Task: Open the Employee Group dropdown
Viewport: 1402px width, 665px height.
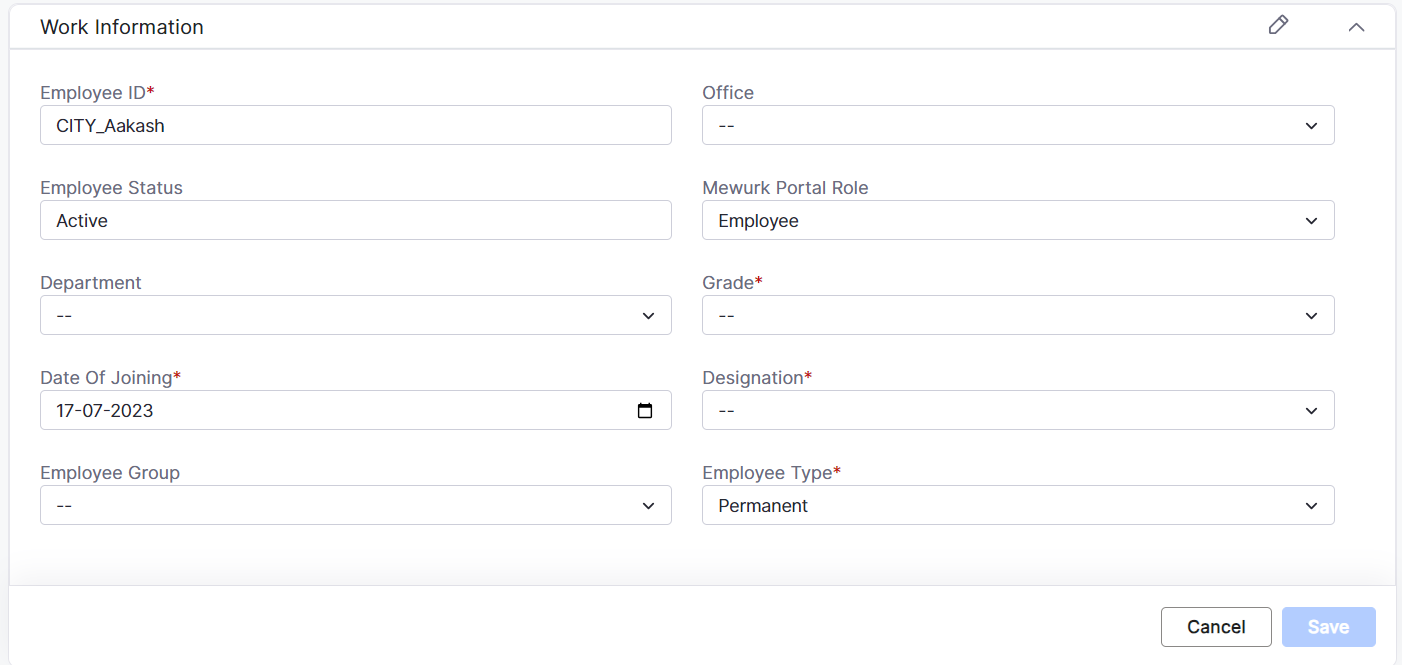Action: [355, 506]
